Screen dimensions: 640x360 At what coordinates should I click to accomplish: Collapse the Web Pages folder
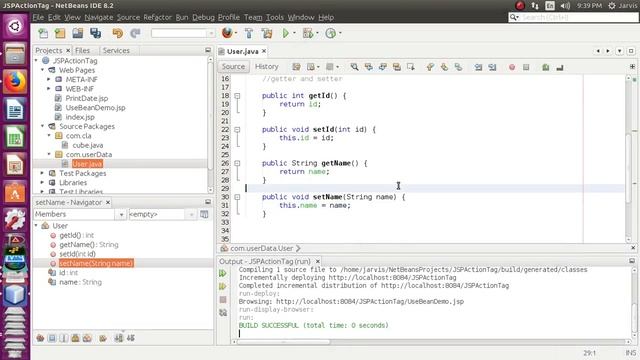[x=42, y=70]
